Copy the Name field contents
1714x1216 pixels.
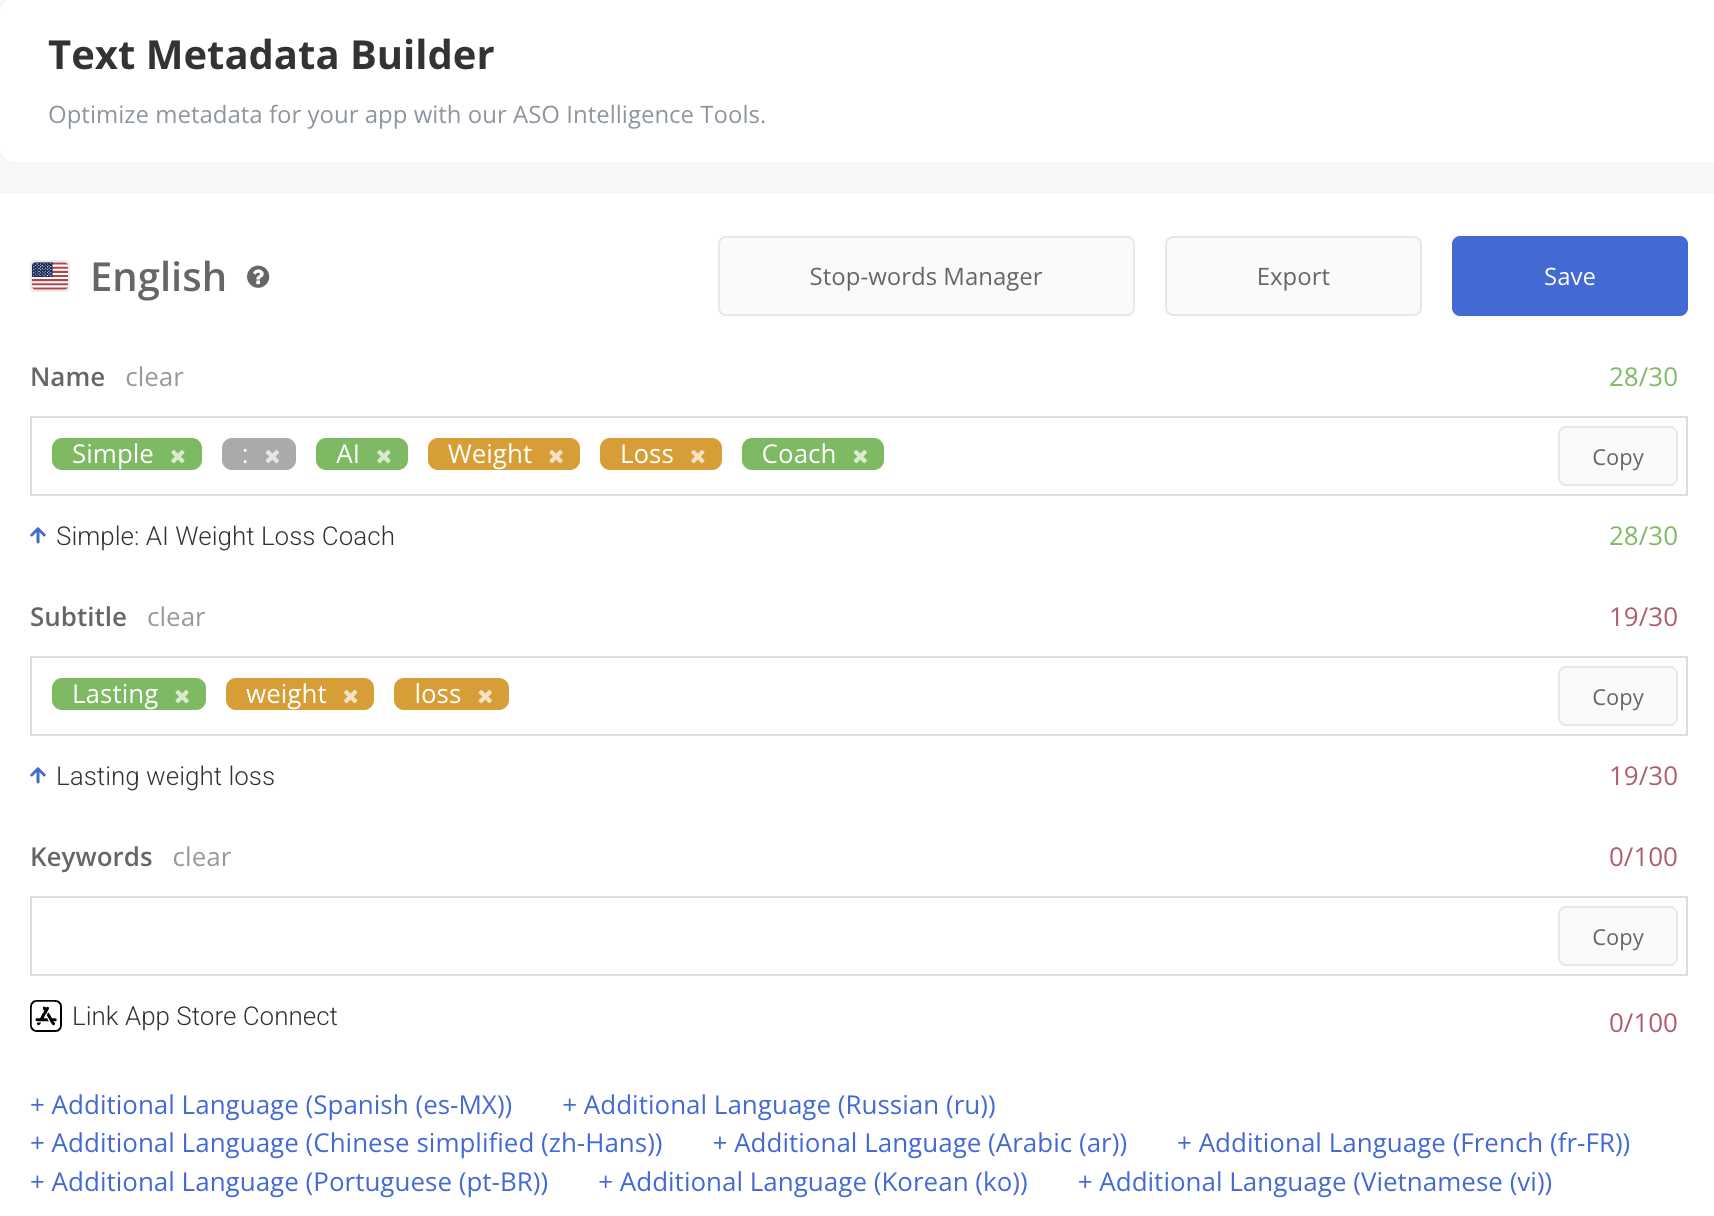tap(1616, 457)
